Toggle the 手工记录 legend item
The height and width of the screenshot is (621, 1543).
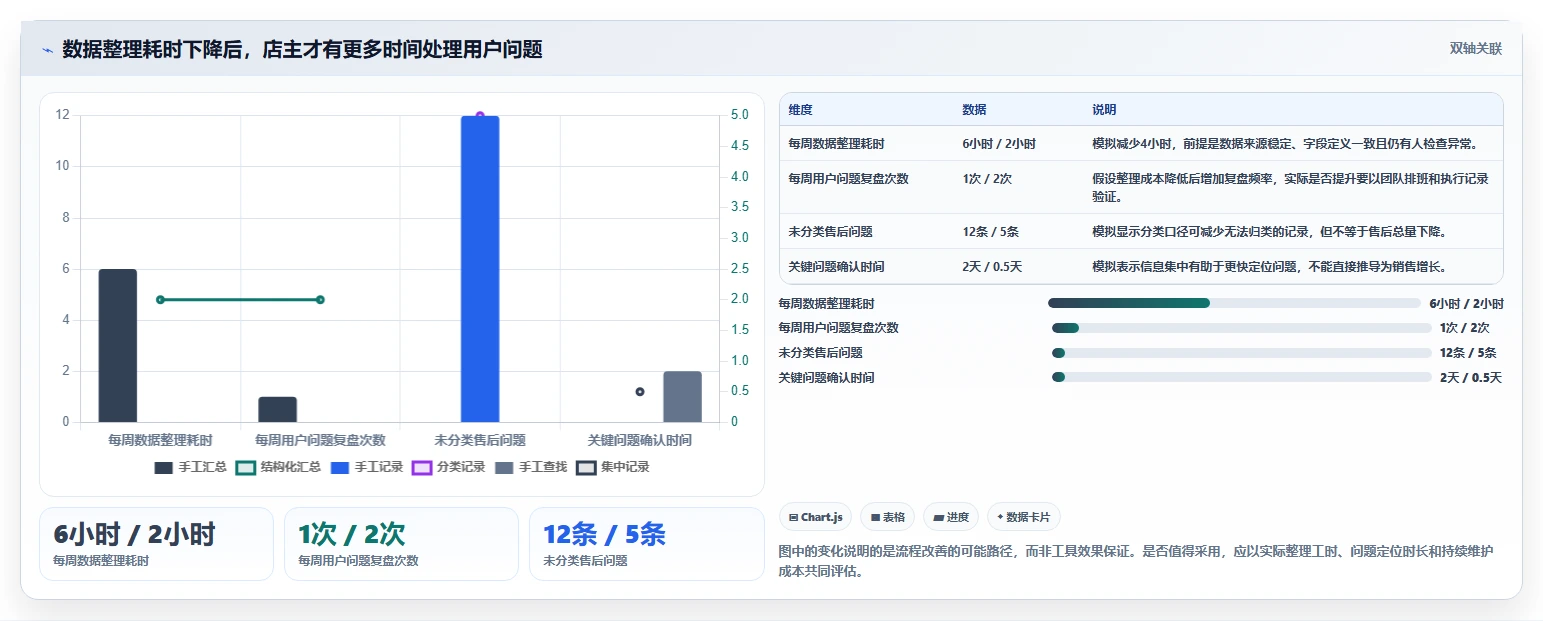coord(366,467)
